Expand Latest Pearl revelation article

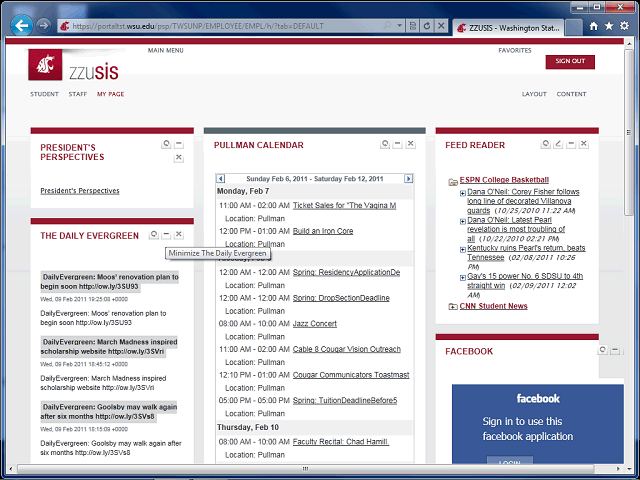462,221
